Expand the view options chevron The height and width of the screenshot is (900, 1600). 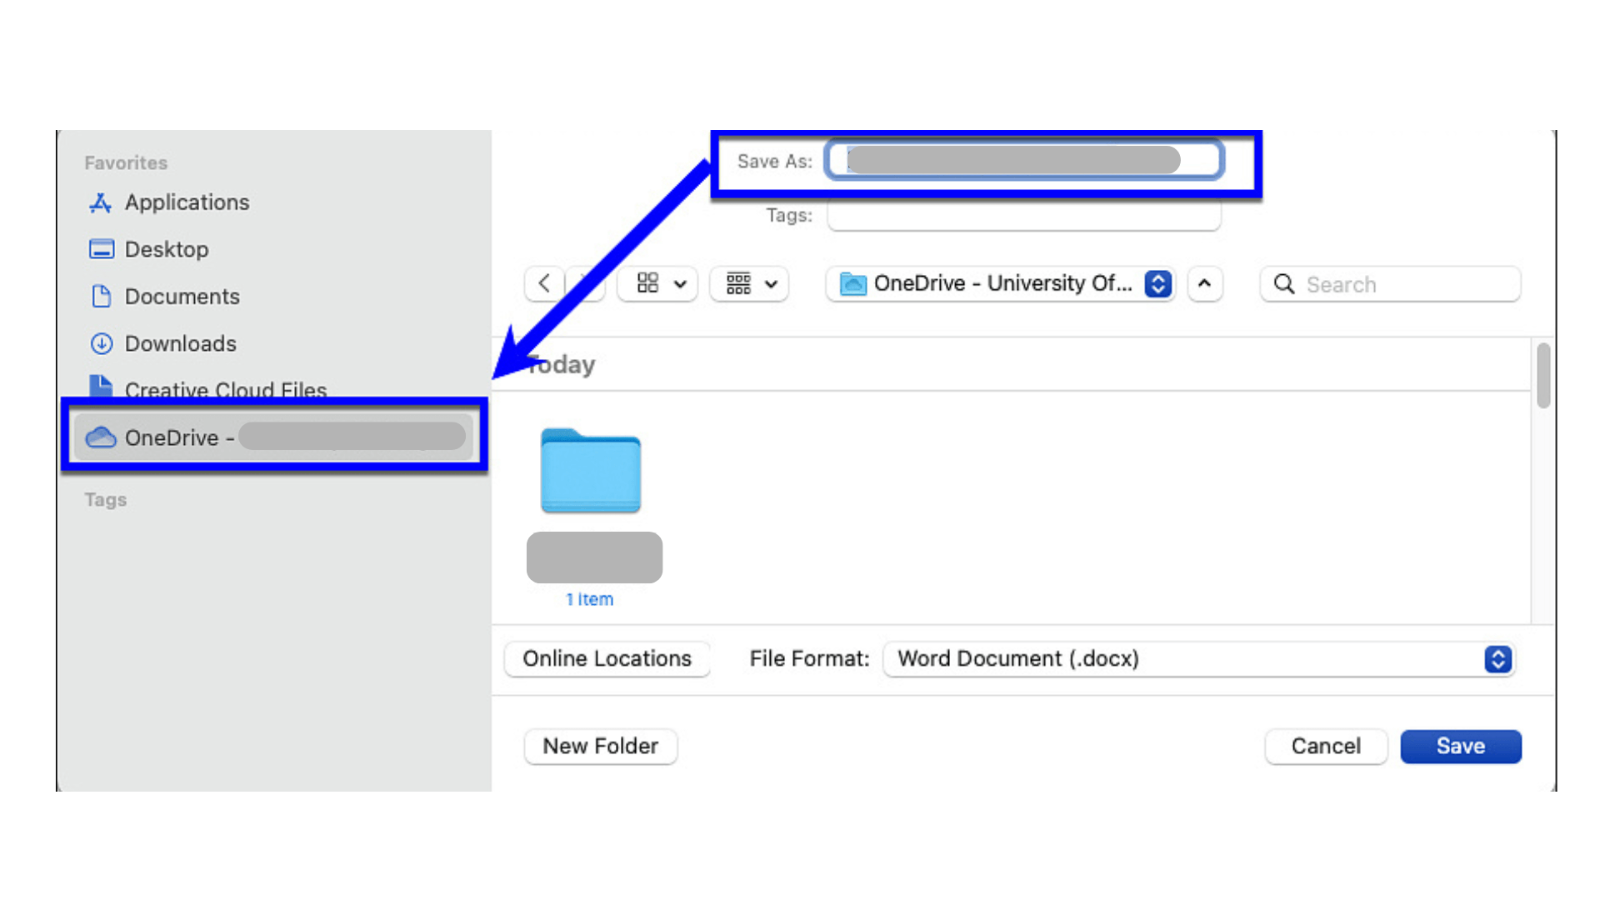680,284
